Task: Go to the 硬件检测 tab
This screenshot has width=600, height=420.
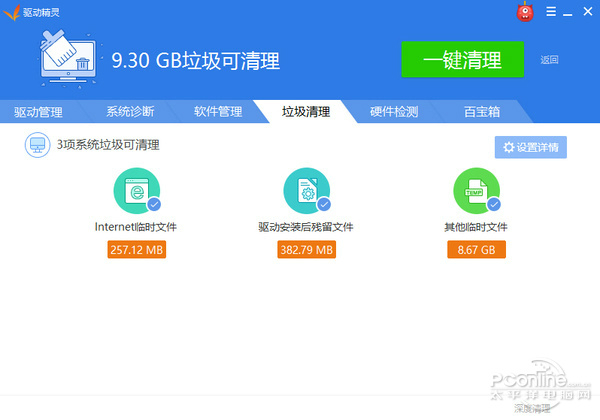Action: click(394, 112)
